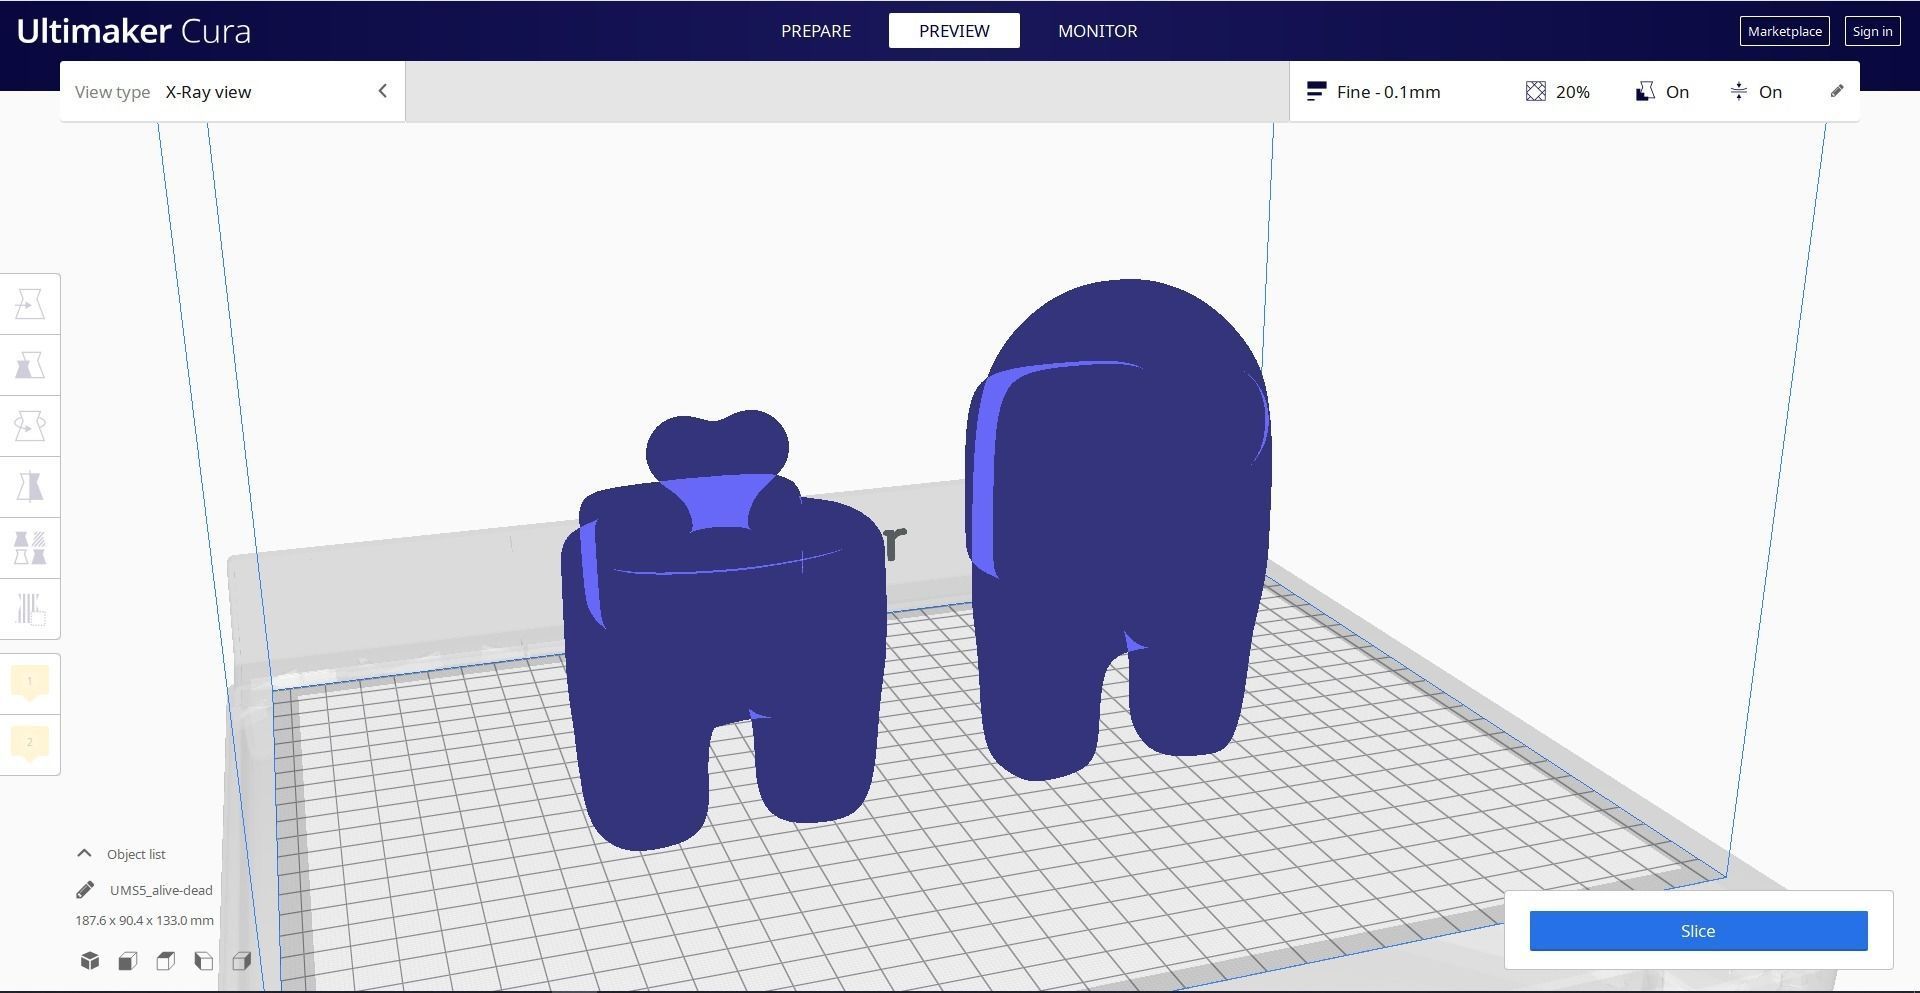Open the Marketplace
Screen dimensions: 1920x993
click(1785, 31)
